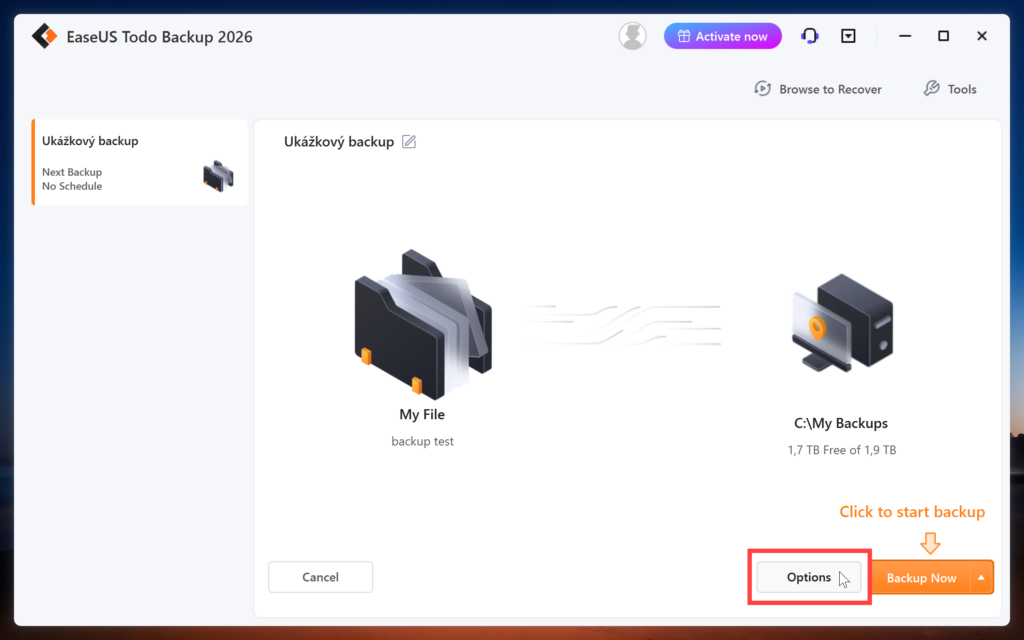Viewport: 1024px width, 640px height.
Task: Click the EaseUS Todo Backup logo icon
Action: [44, 37]
